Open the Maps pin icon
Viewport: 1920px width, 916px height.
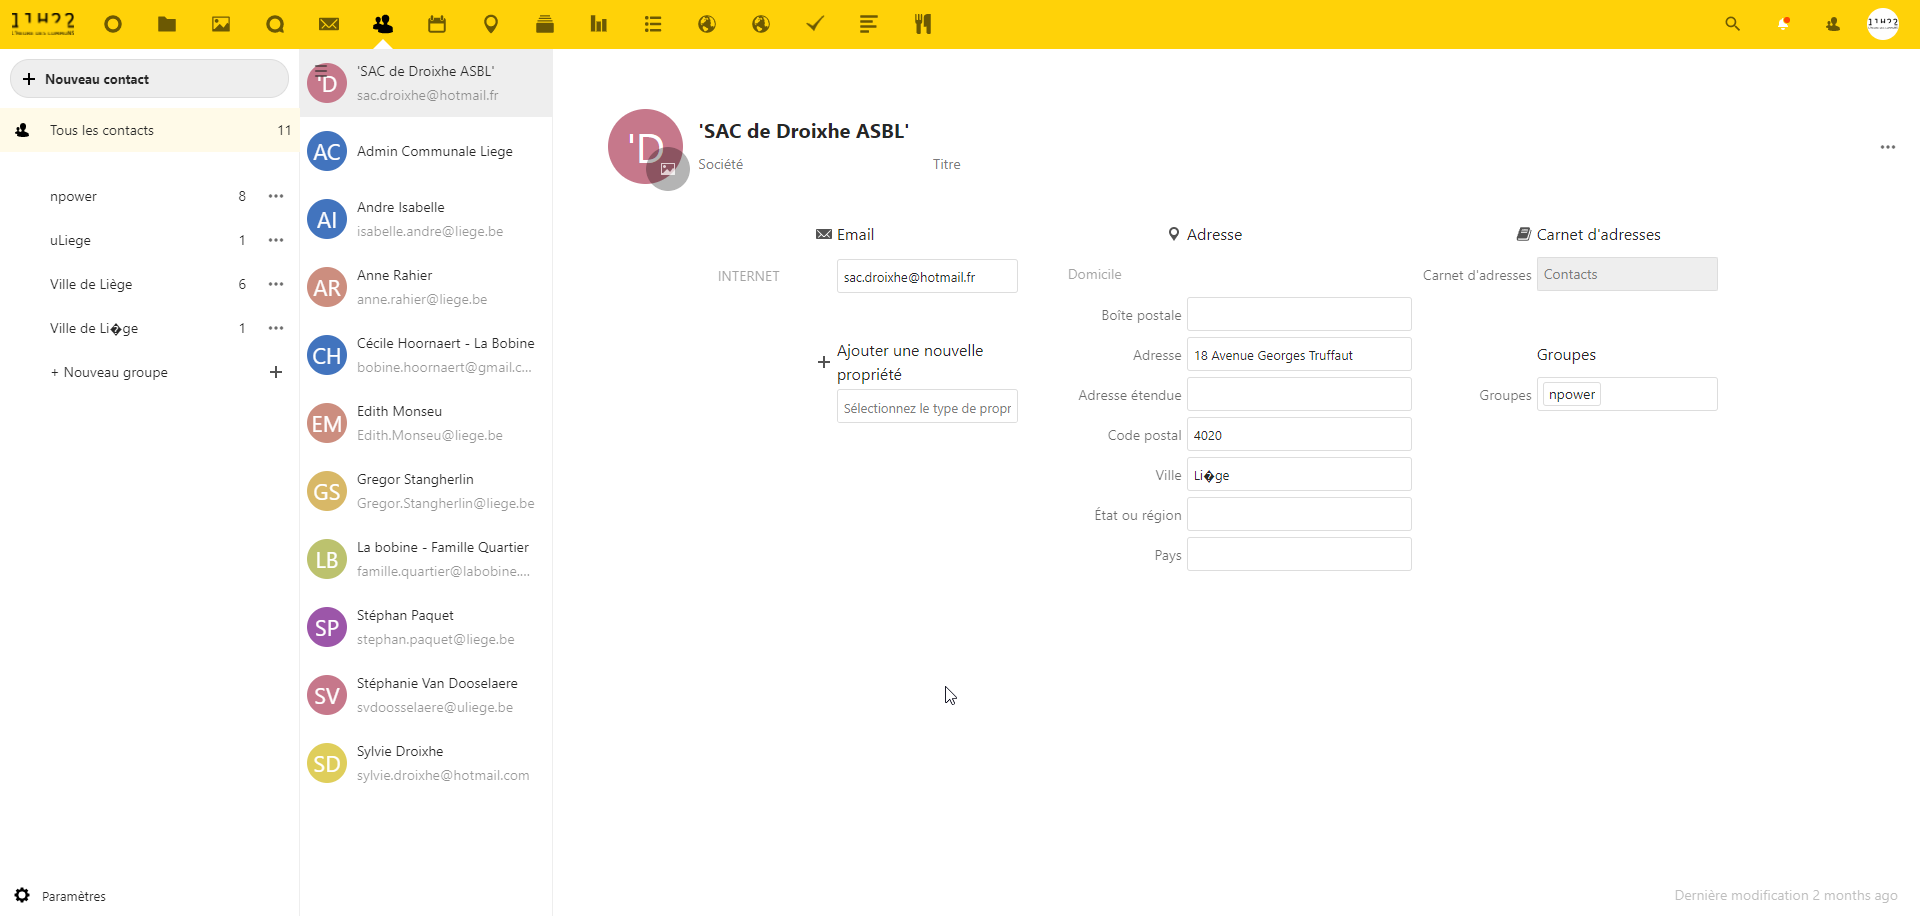pos(491,24)
